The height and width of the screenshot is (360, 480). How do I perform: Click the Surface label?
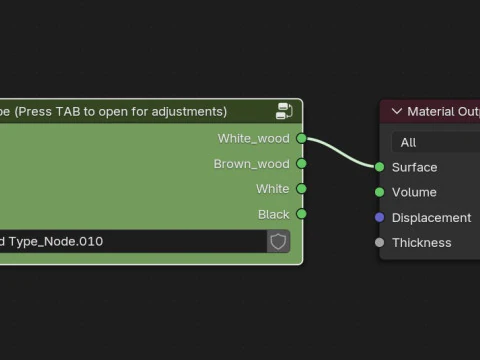(414, 167)
